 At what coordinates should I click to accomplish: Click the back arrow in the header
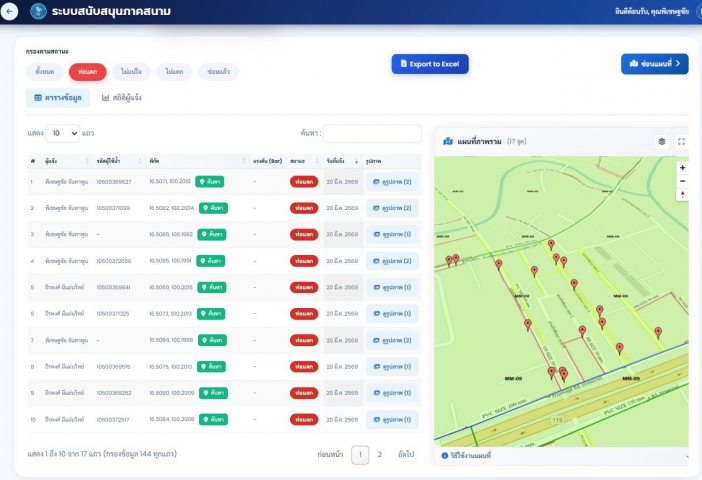pyautogui.click(x=11, y=11)
